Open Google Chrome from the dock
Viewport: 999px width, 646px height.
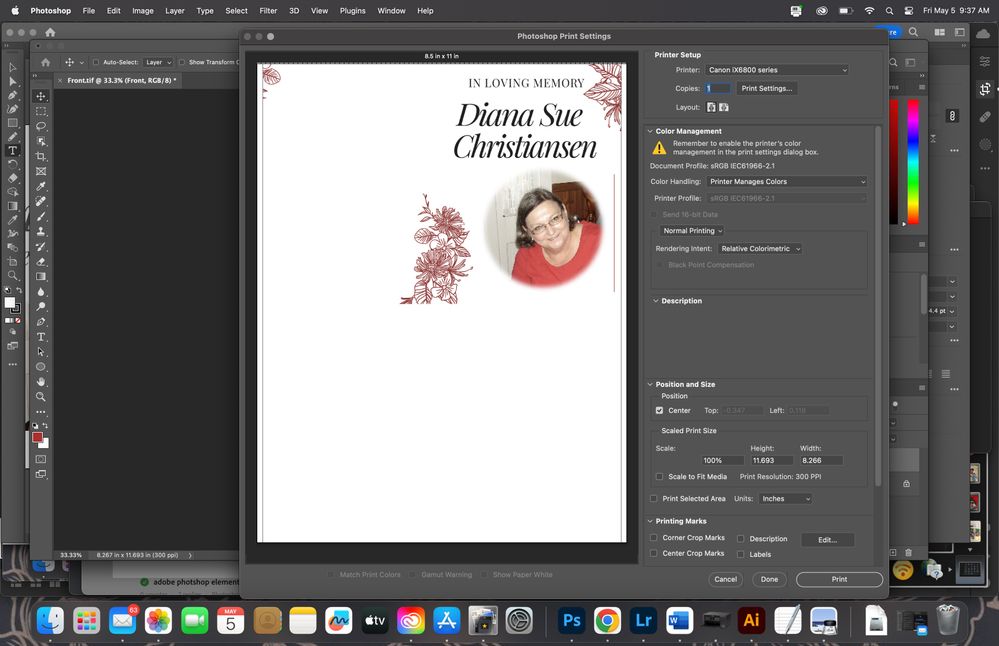[606, 621]
